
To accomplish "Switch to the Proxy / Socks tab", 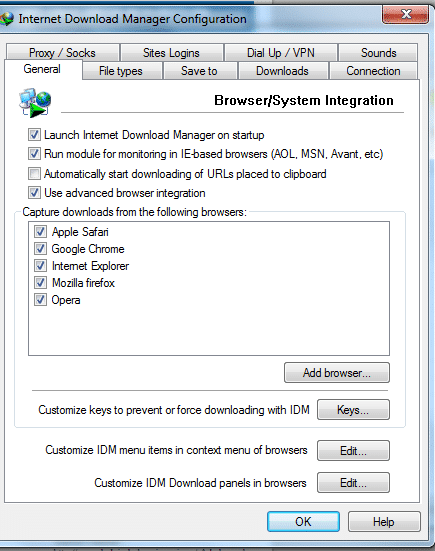I will coord(62,53).
